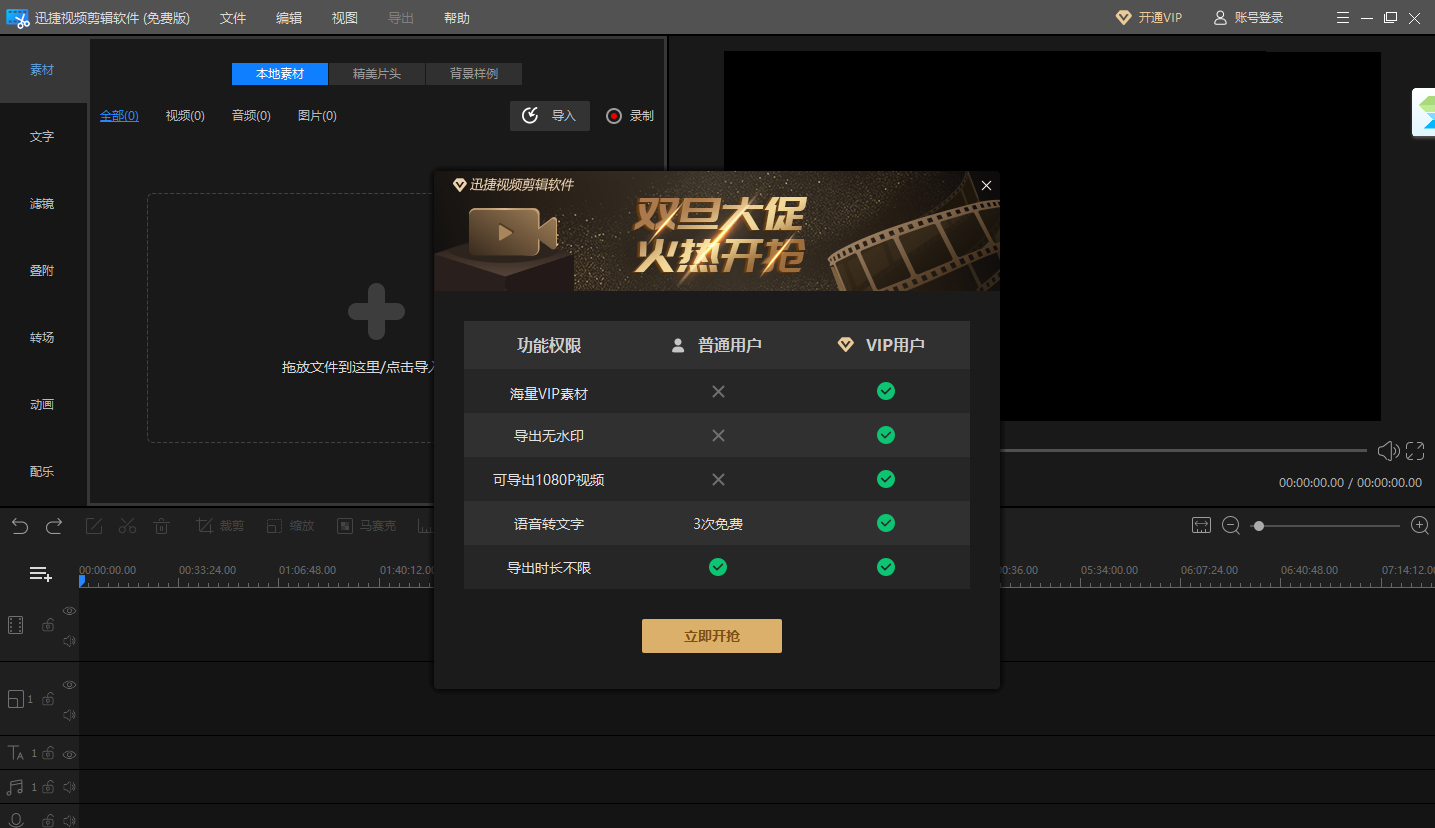Viewport: 1435px width, 828px height.
Task: Enter fullscreen preview mode
Action: 1415,451
